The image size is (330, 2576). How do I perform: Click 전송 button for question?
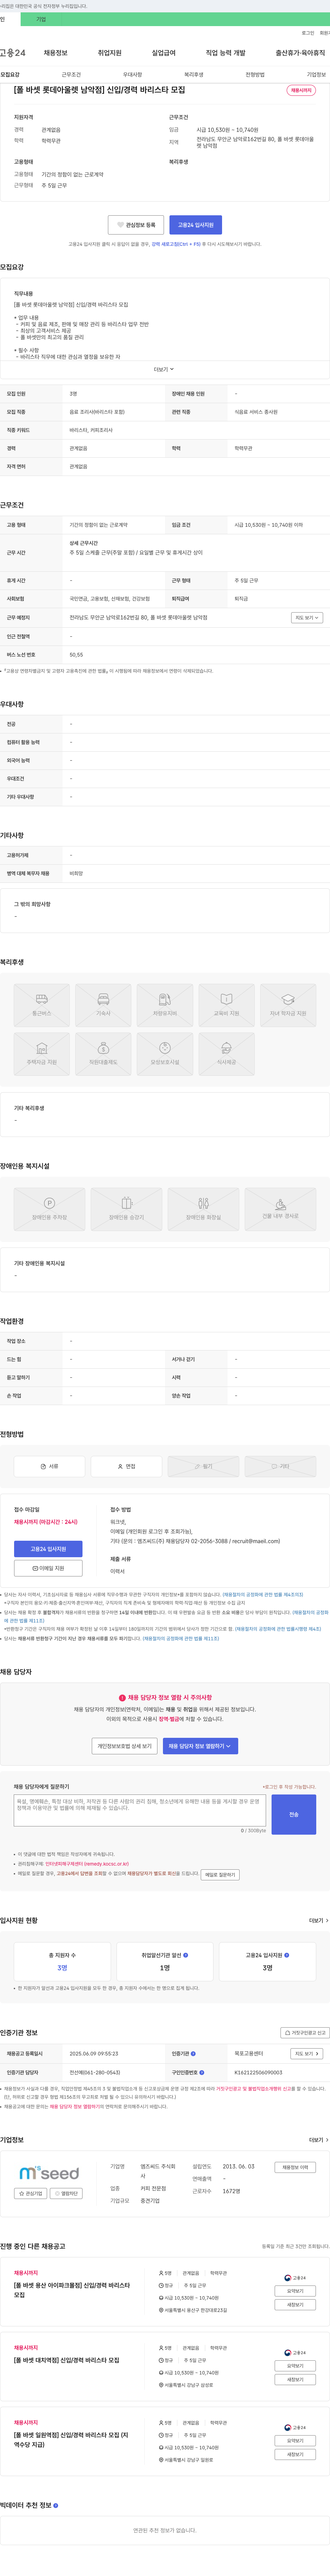coord(294,1814)
